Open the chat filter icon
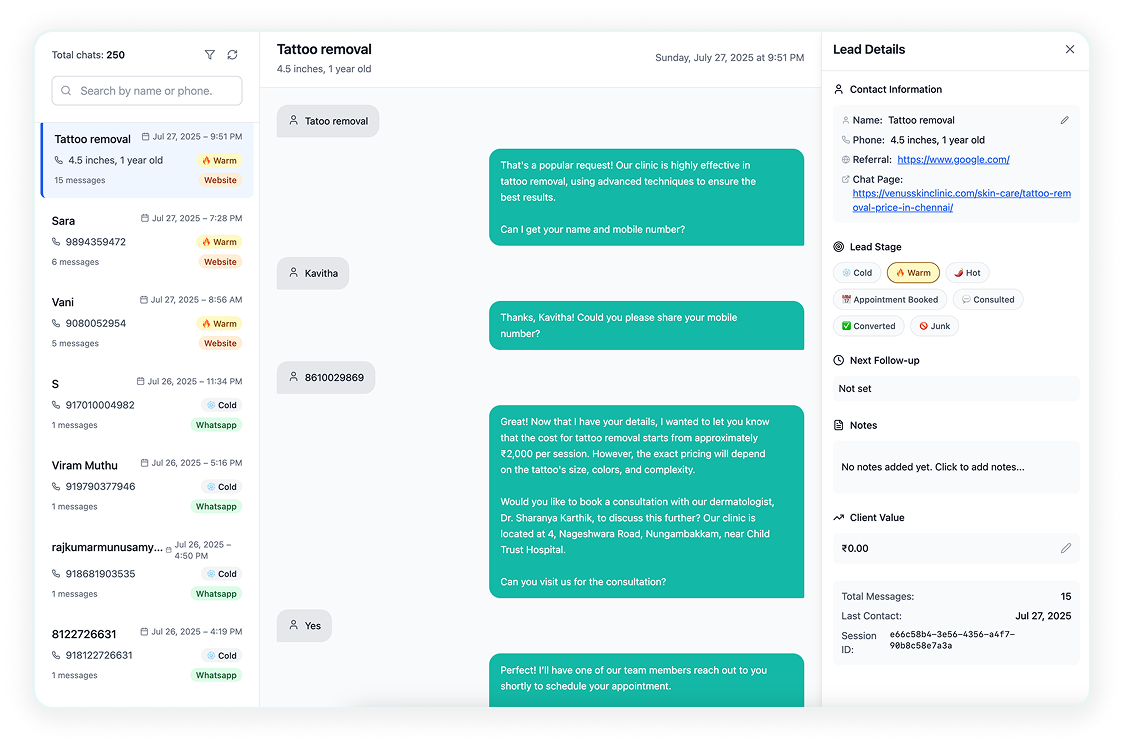Image resolution: width=1126 pixels, height=747 pixels. [209, 55]
